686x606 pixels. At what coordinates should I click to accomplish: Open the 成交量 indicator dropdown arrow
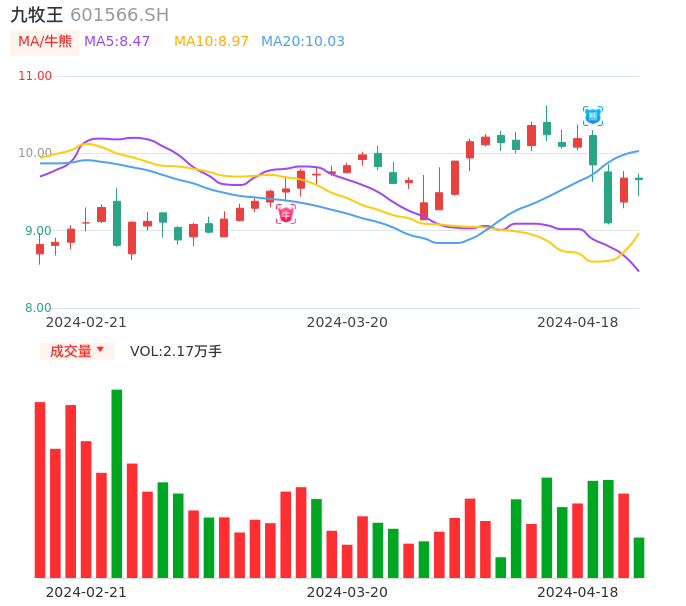(100, 350)
